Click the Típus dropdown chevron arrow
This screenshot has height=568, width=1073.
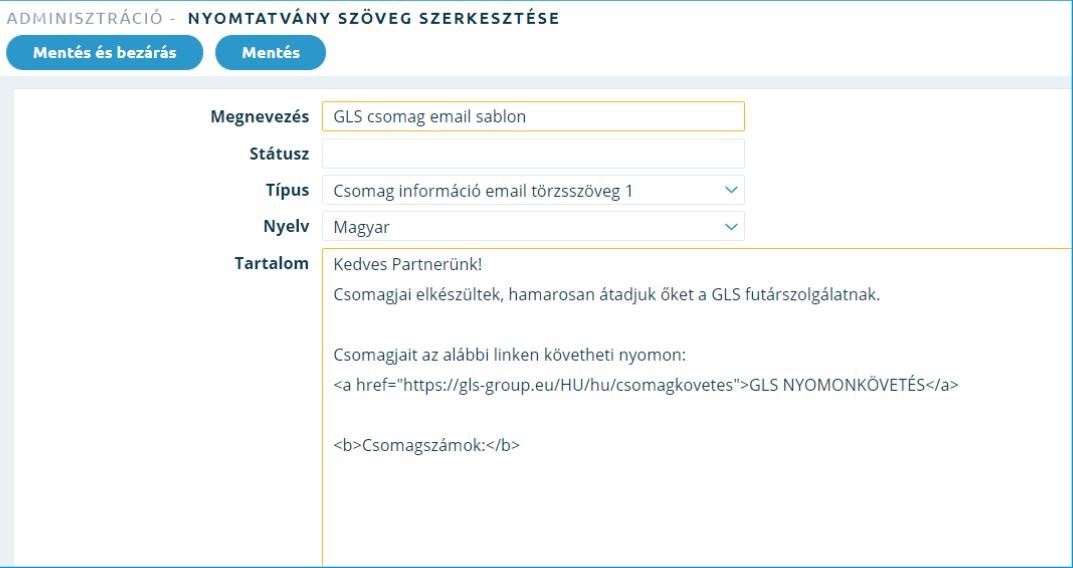tap(731, 190)
